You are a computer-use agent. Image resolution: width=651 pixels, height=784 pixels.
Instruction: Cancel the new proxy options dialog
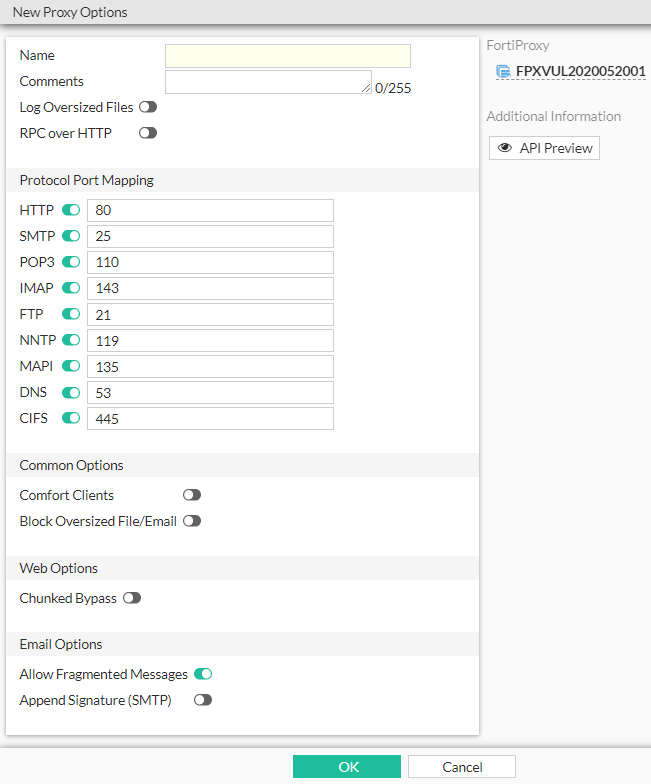[462, 767]
